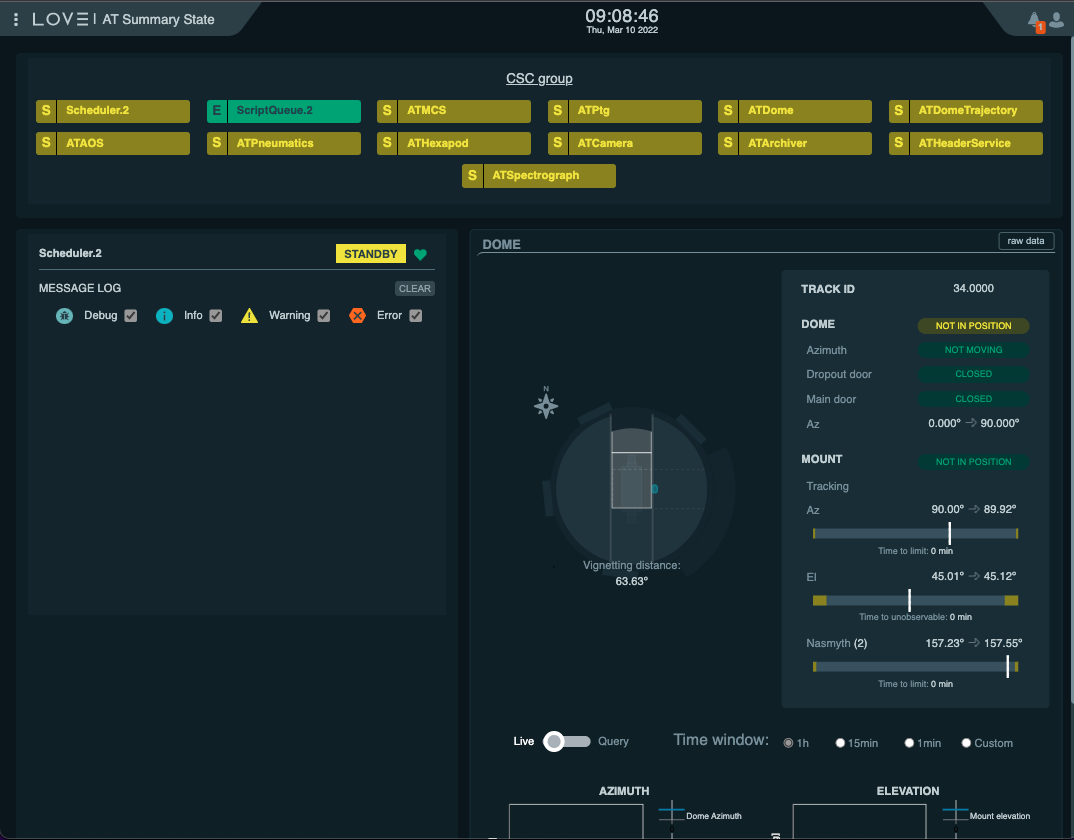The image size is (1074, 840).
Task: Open the user profile icon
Action: [1056, 19]
